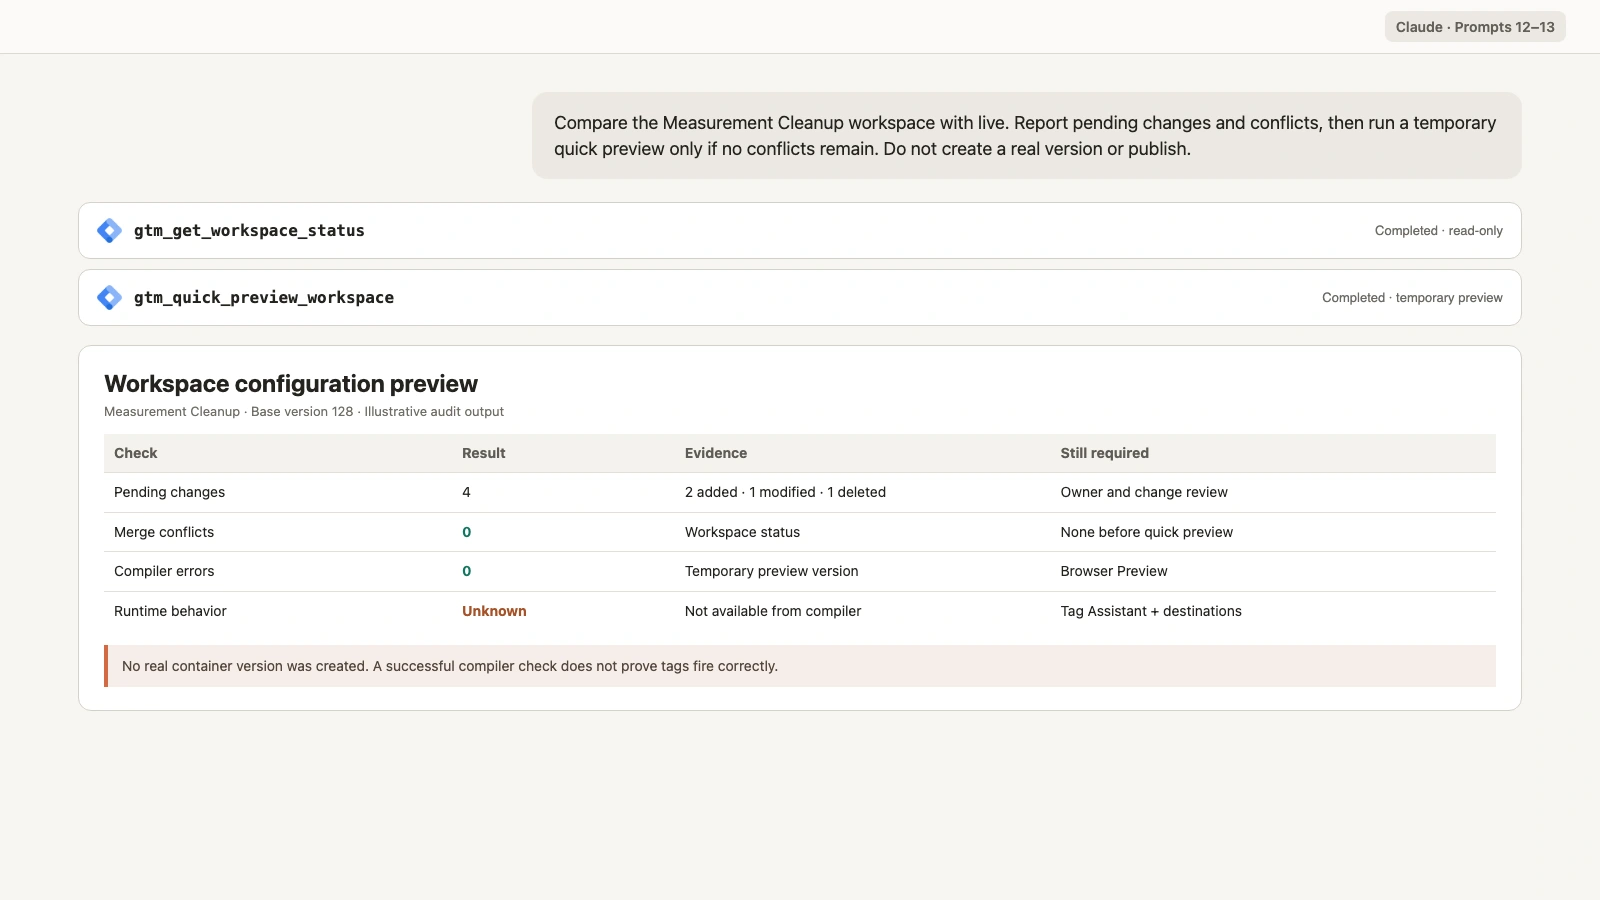The image size is (1600, 900).
Task: Select the 'Compiler errors' cell
Action: coord(164,571)
